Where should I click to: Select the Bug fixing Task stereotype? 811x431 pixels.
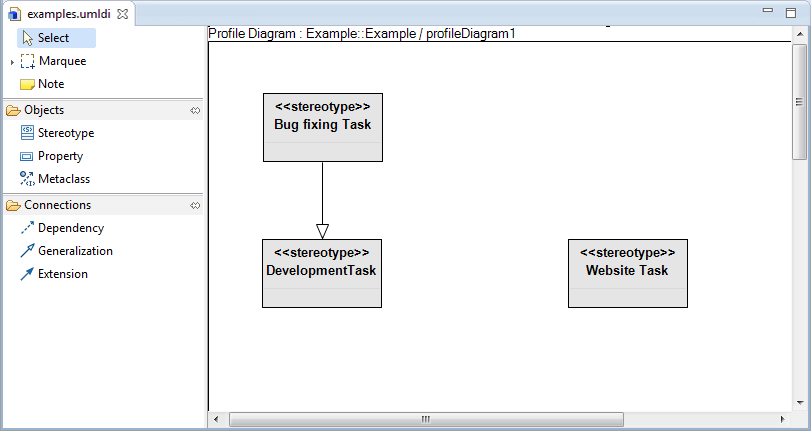322,127
